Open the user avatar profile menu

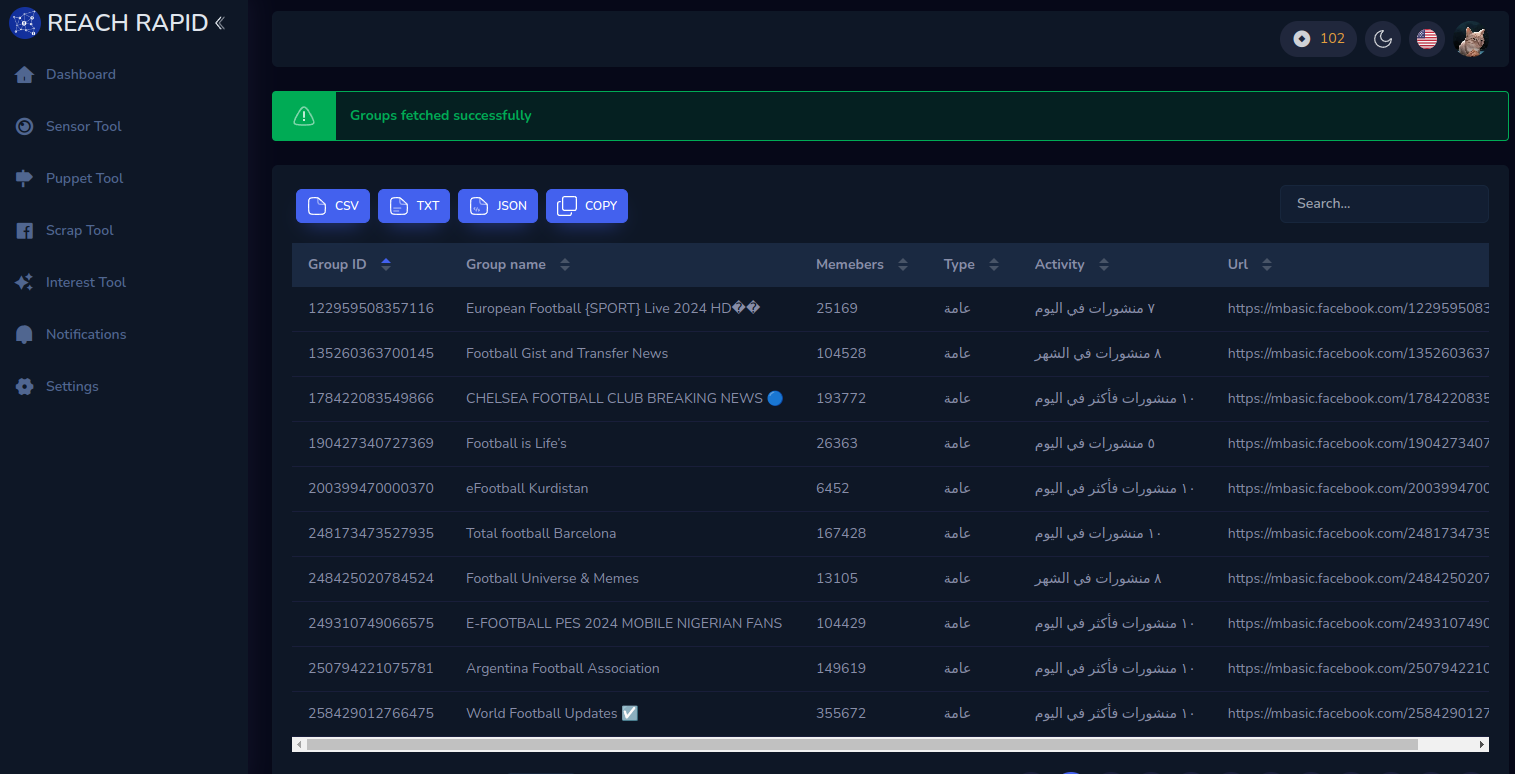(x=1471, y=39)
